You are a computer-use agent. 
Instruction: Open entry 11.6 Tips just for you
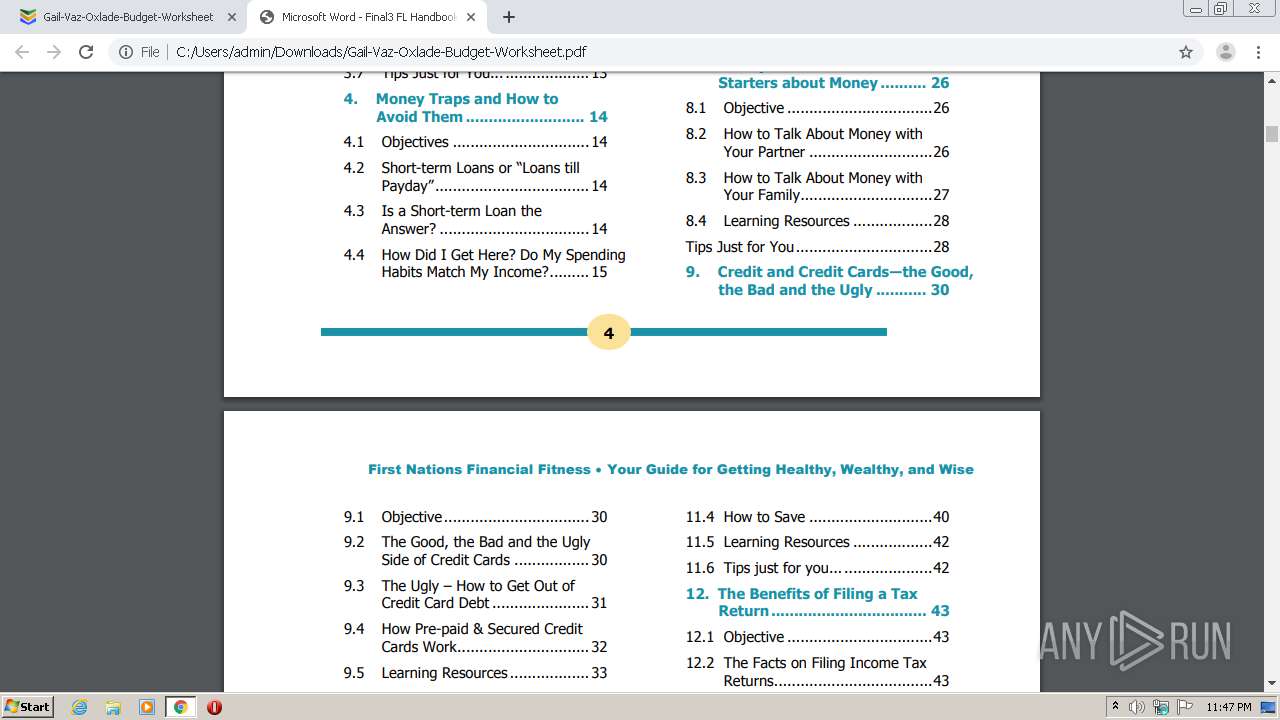click(817, 568)
